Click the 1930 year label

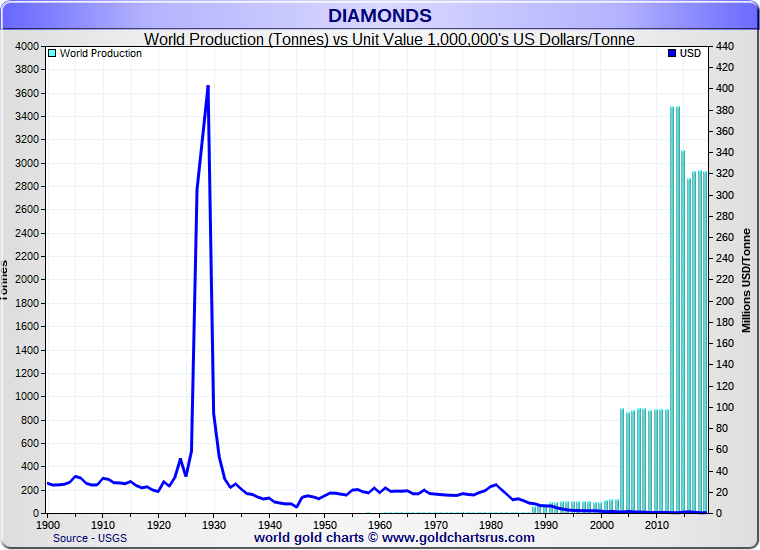[214, 525]
